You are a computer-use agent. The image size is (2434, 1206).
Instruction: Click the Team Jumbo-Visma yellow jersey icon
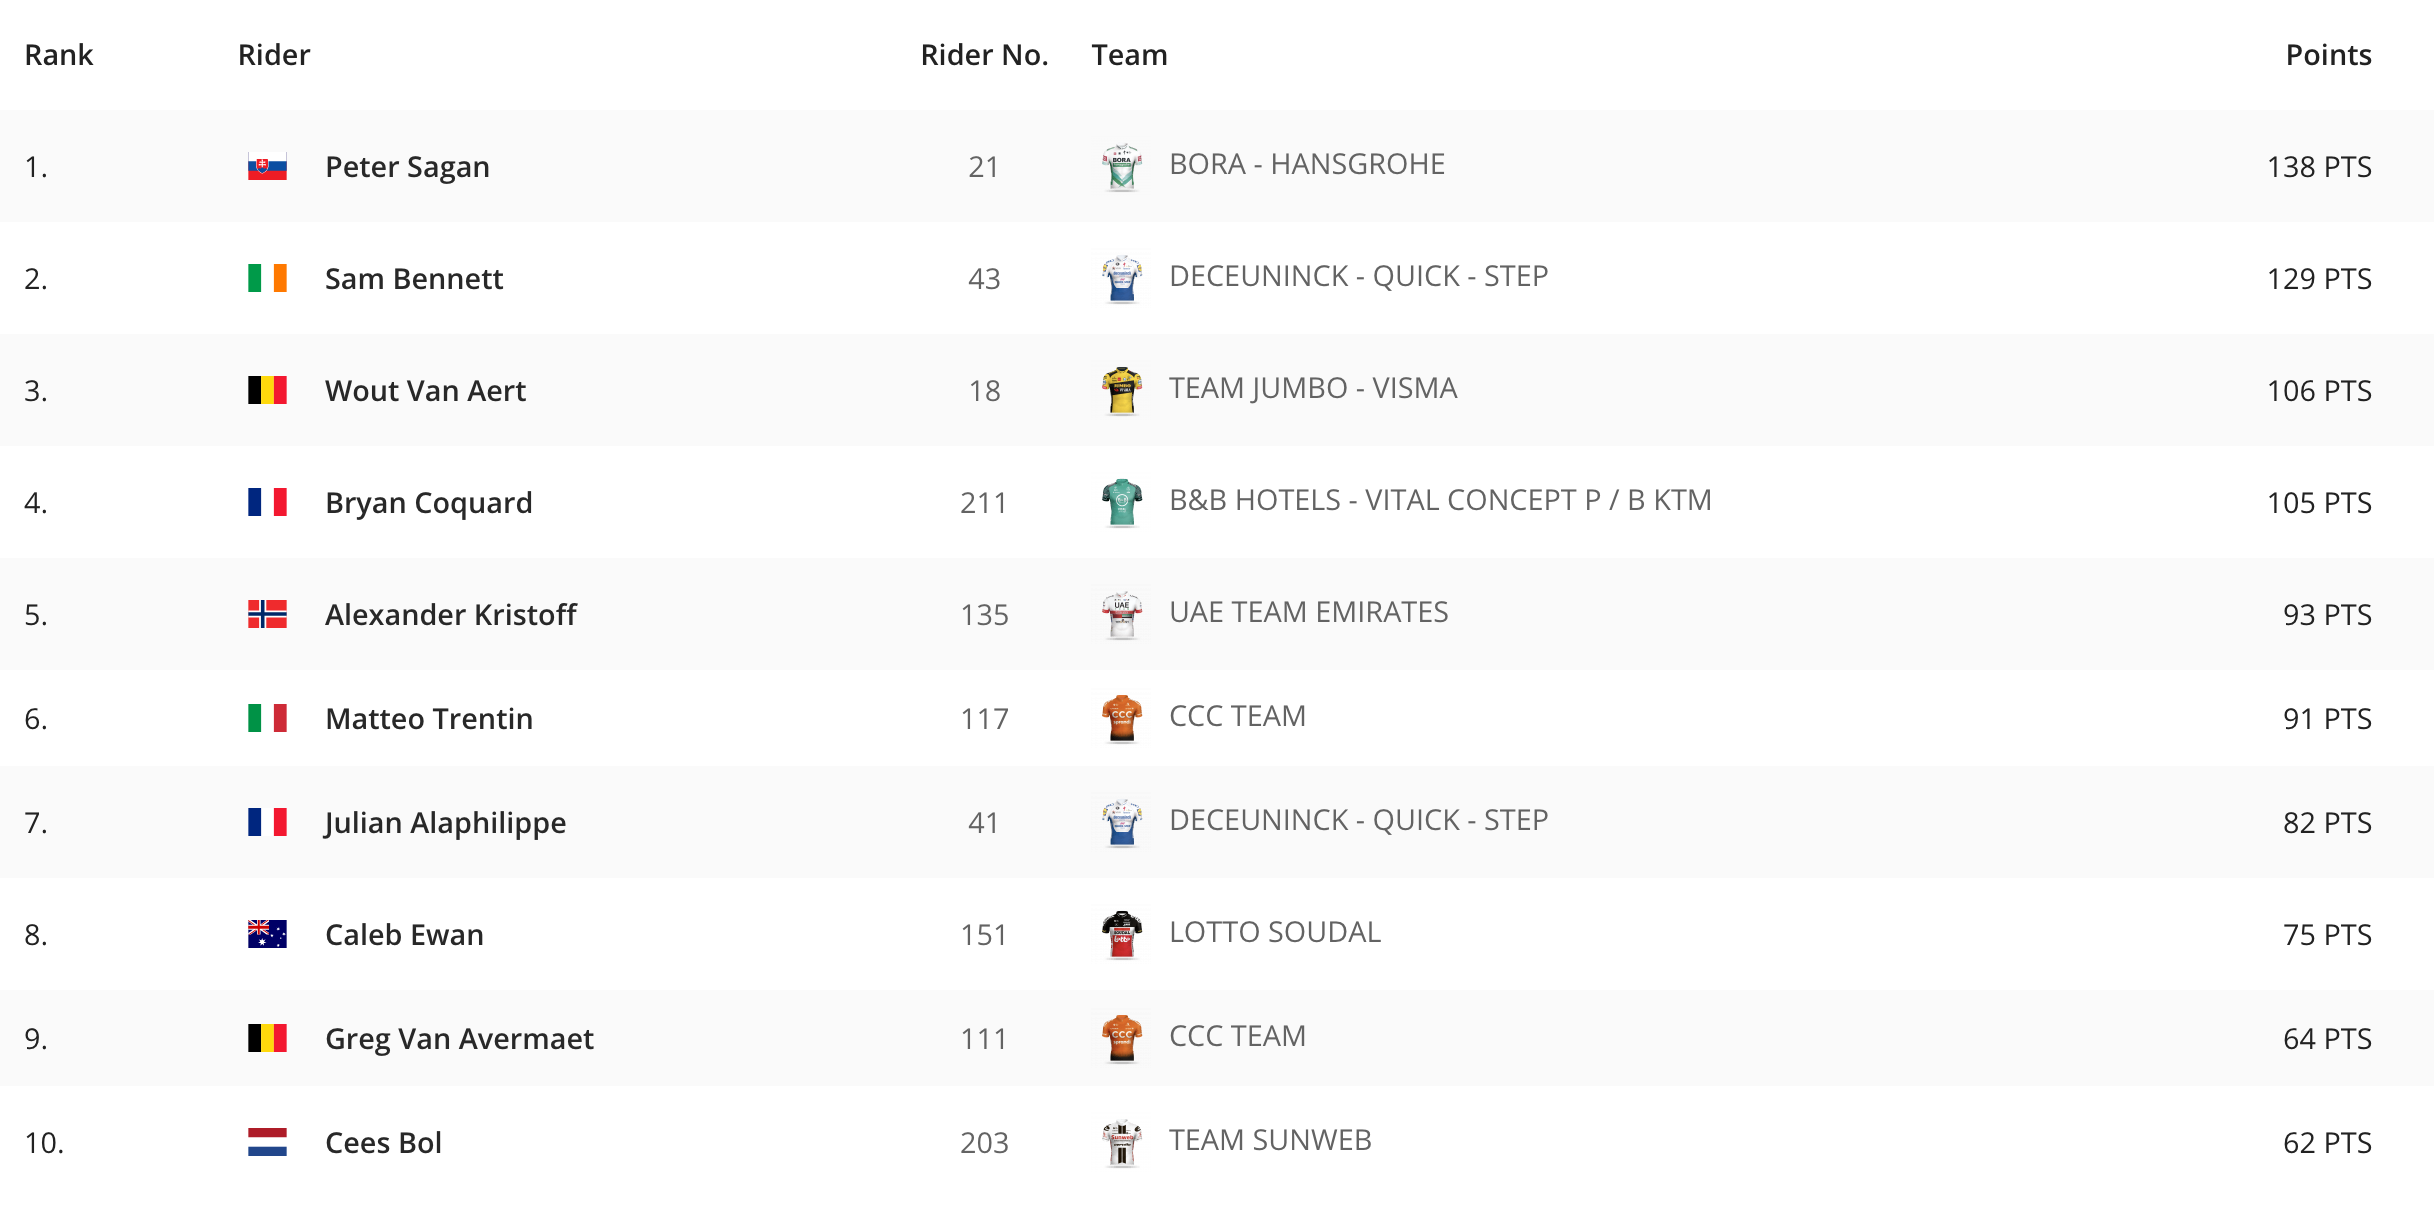click(x=1122, y=390)
